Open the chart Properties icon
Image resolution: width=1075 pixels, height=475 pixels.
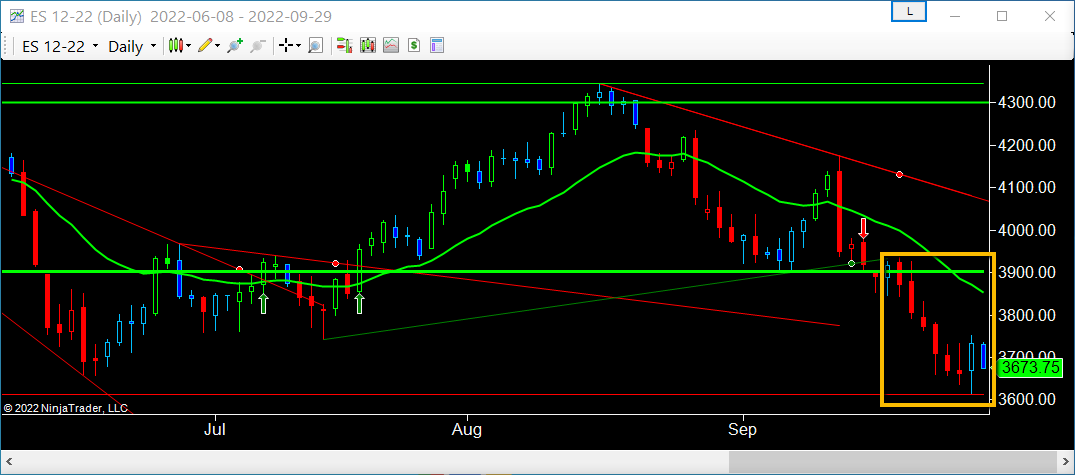click(437, 46)
